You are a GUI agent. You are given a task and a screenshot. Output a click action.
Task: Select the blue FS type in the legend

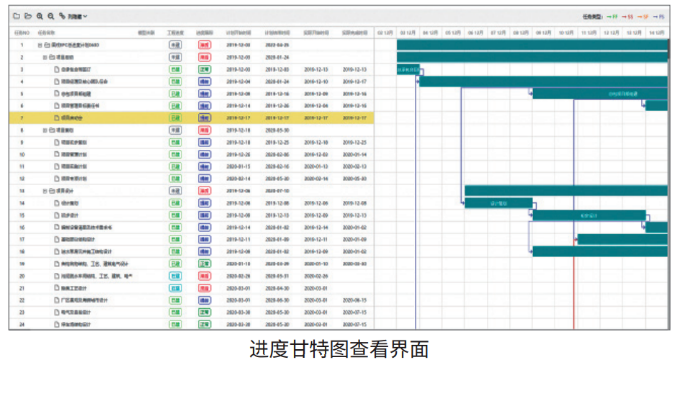point(658,17)
